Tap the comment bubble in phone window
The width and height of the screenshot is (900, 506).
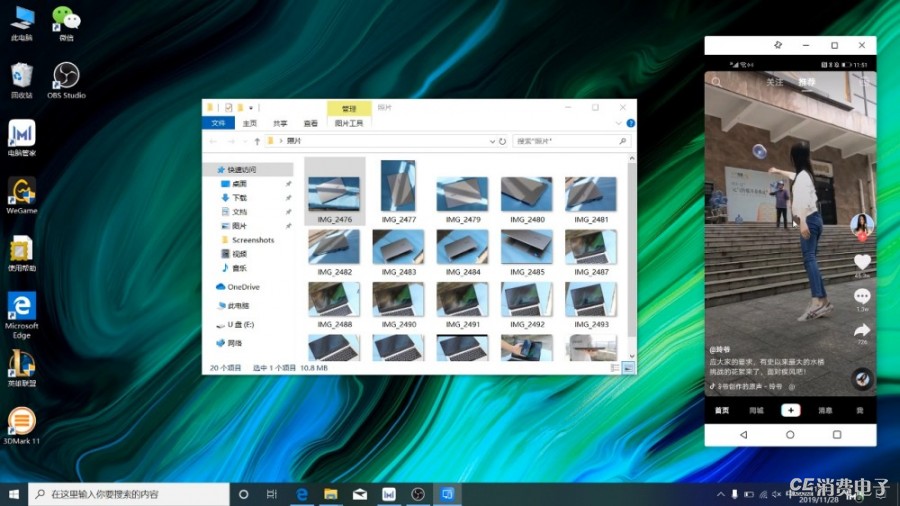[x=862, y=296]
